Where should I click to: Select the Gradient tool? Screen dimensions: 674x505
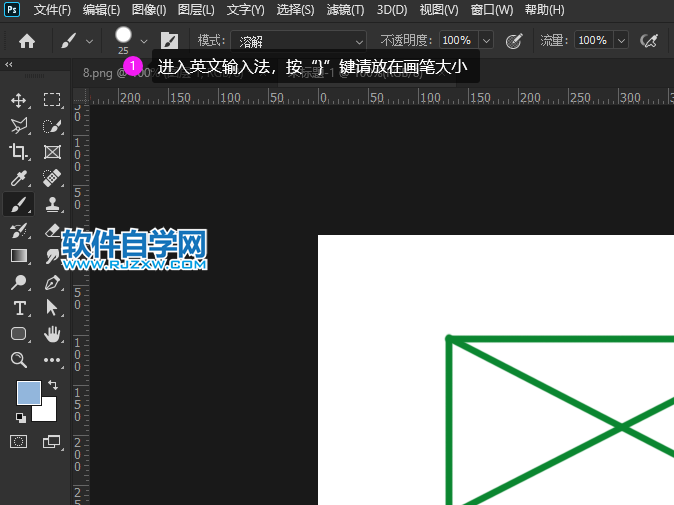coord(18,256)
